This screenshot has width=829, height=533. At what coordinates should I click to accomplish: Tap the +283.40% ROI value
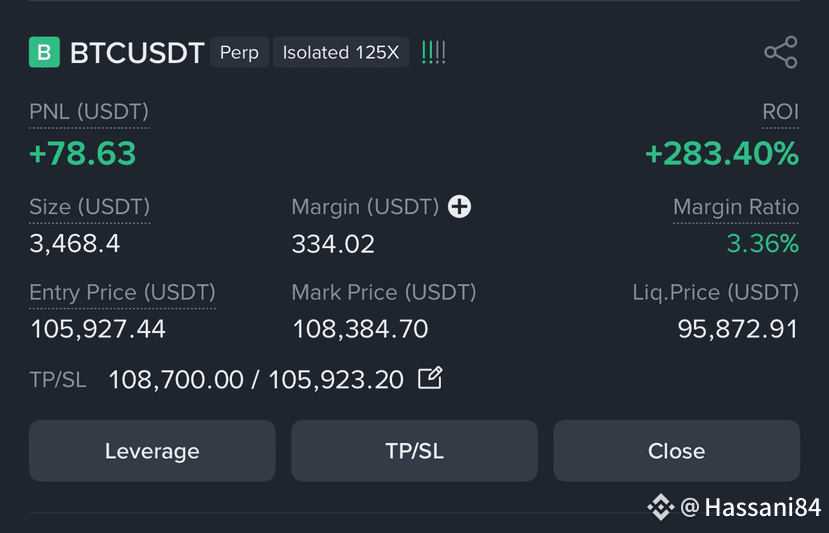click(722, 153)
